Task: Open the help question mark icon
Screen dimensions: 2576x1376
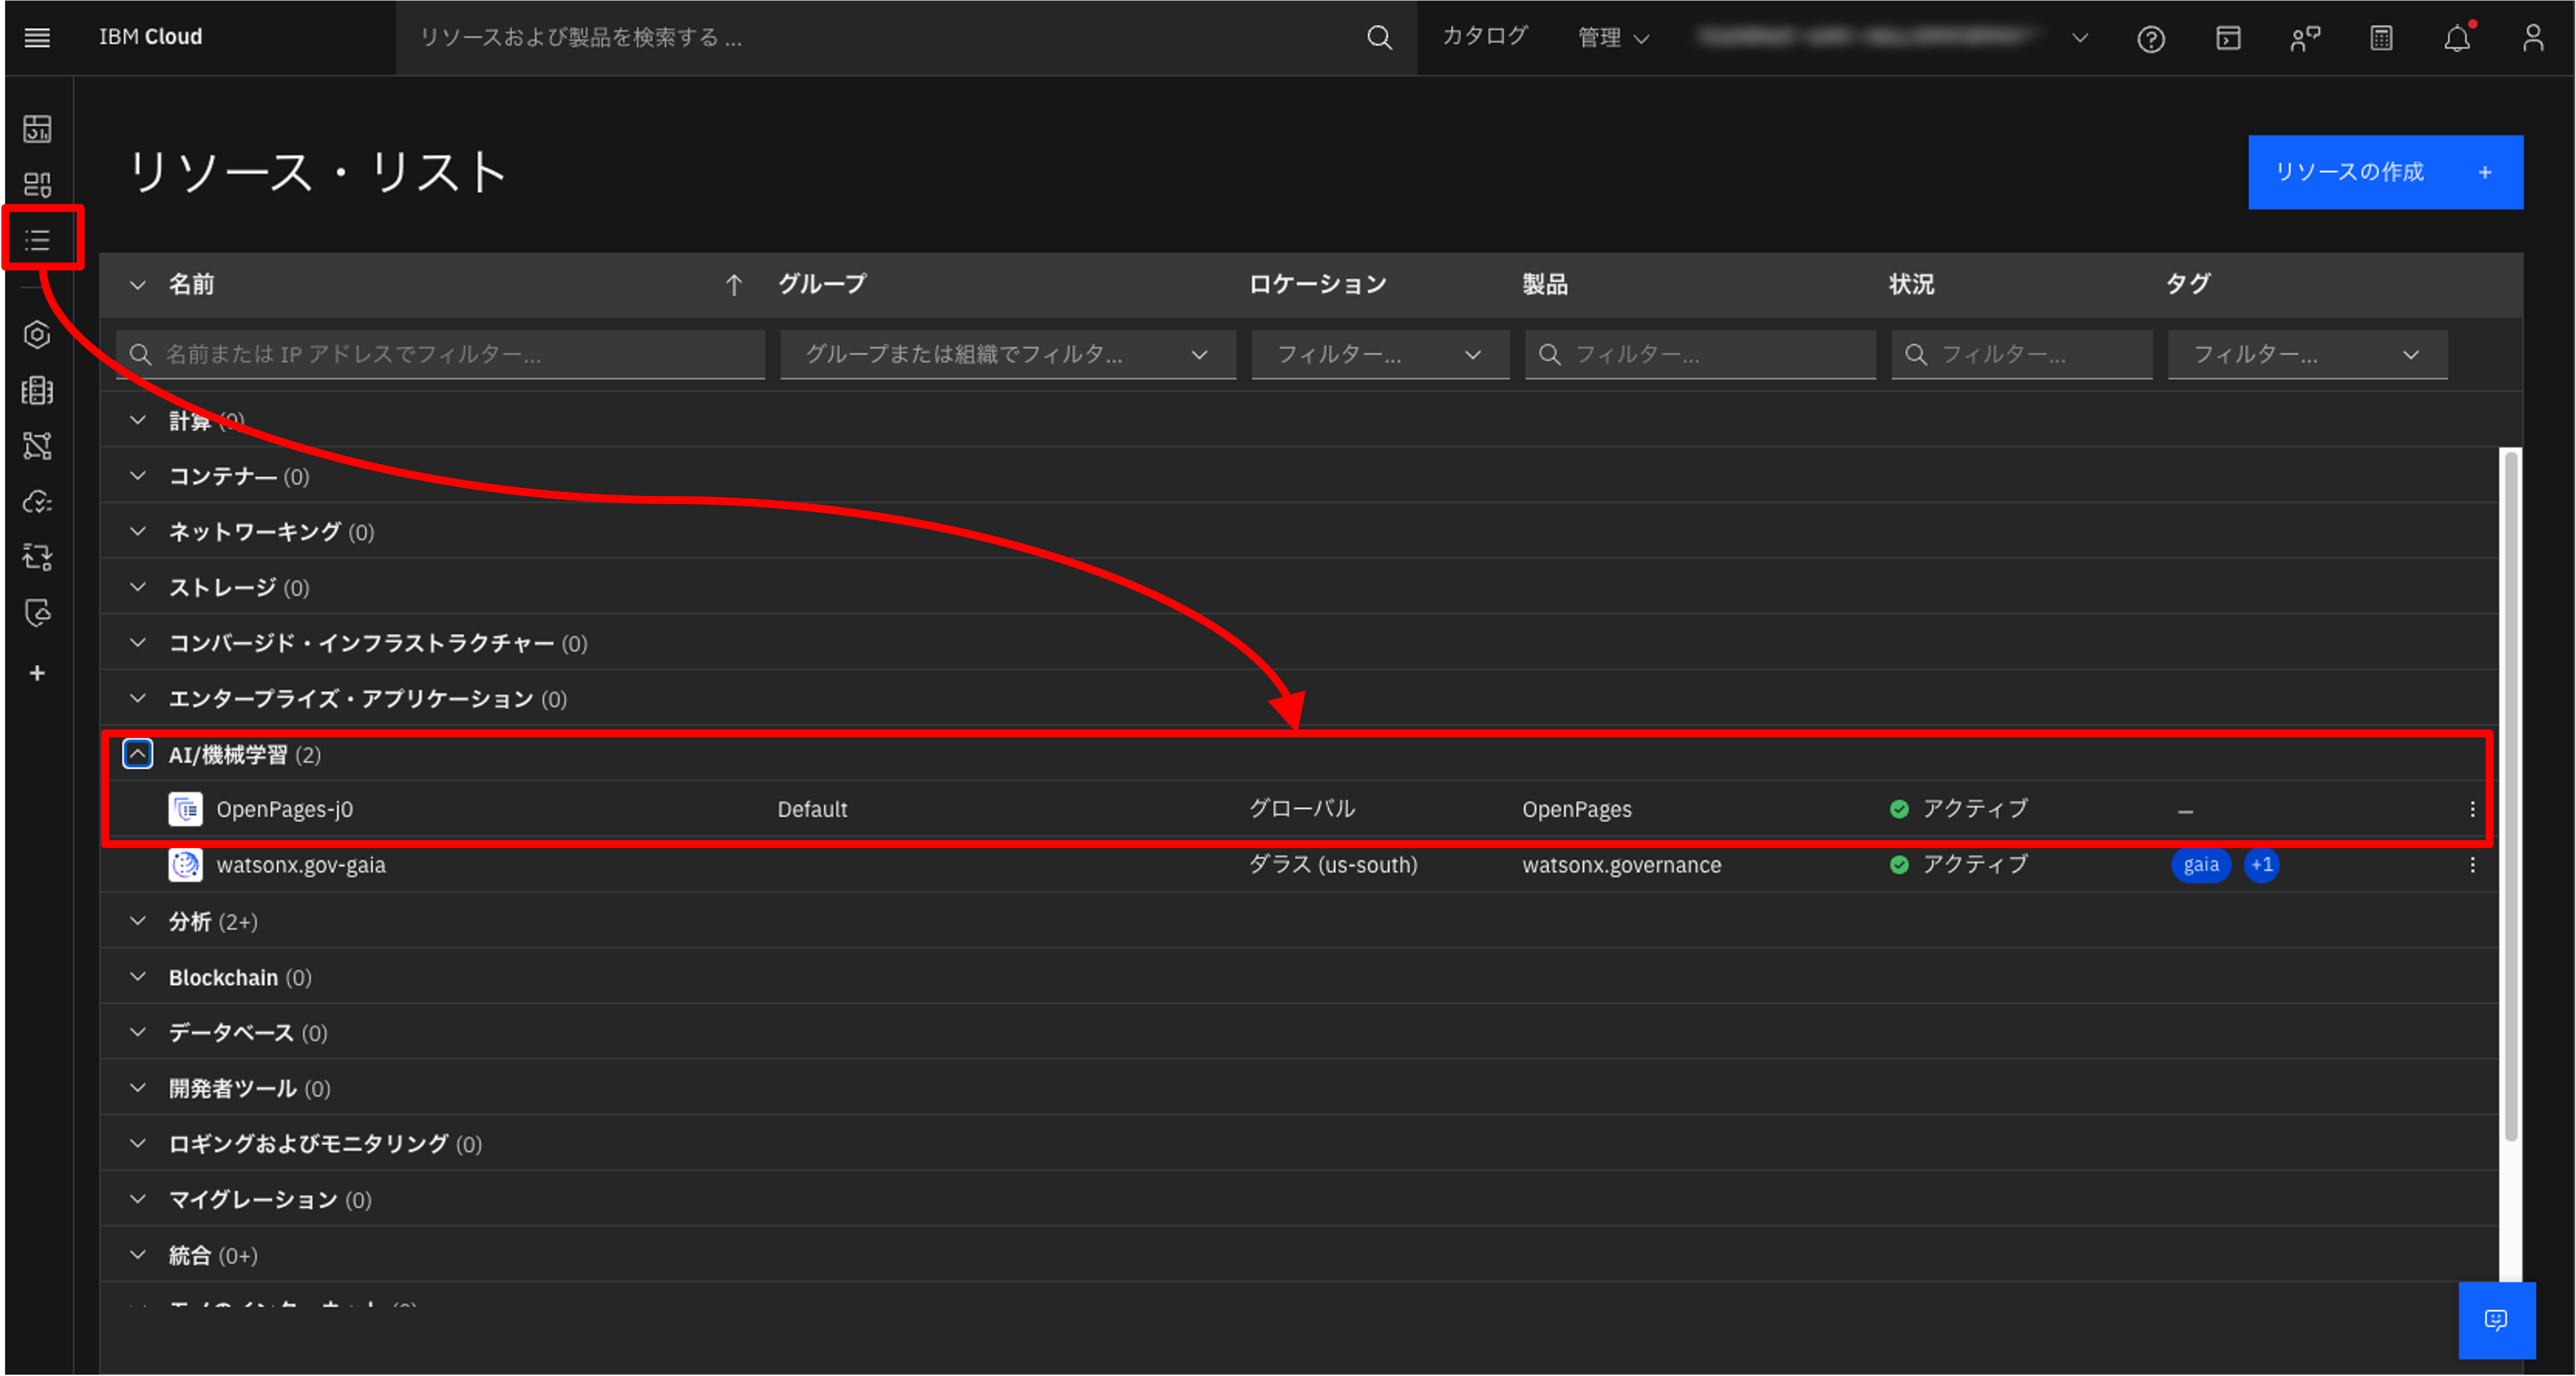Action: click(2151, 39)
